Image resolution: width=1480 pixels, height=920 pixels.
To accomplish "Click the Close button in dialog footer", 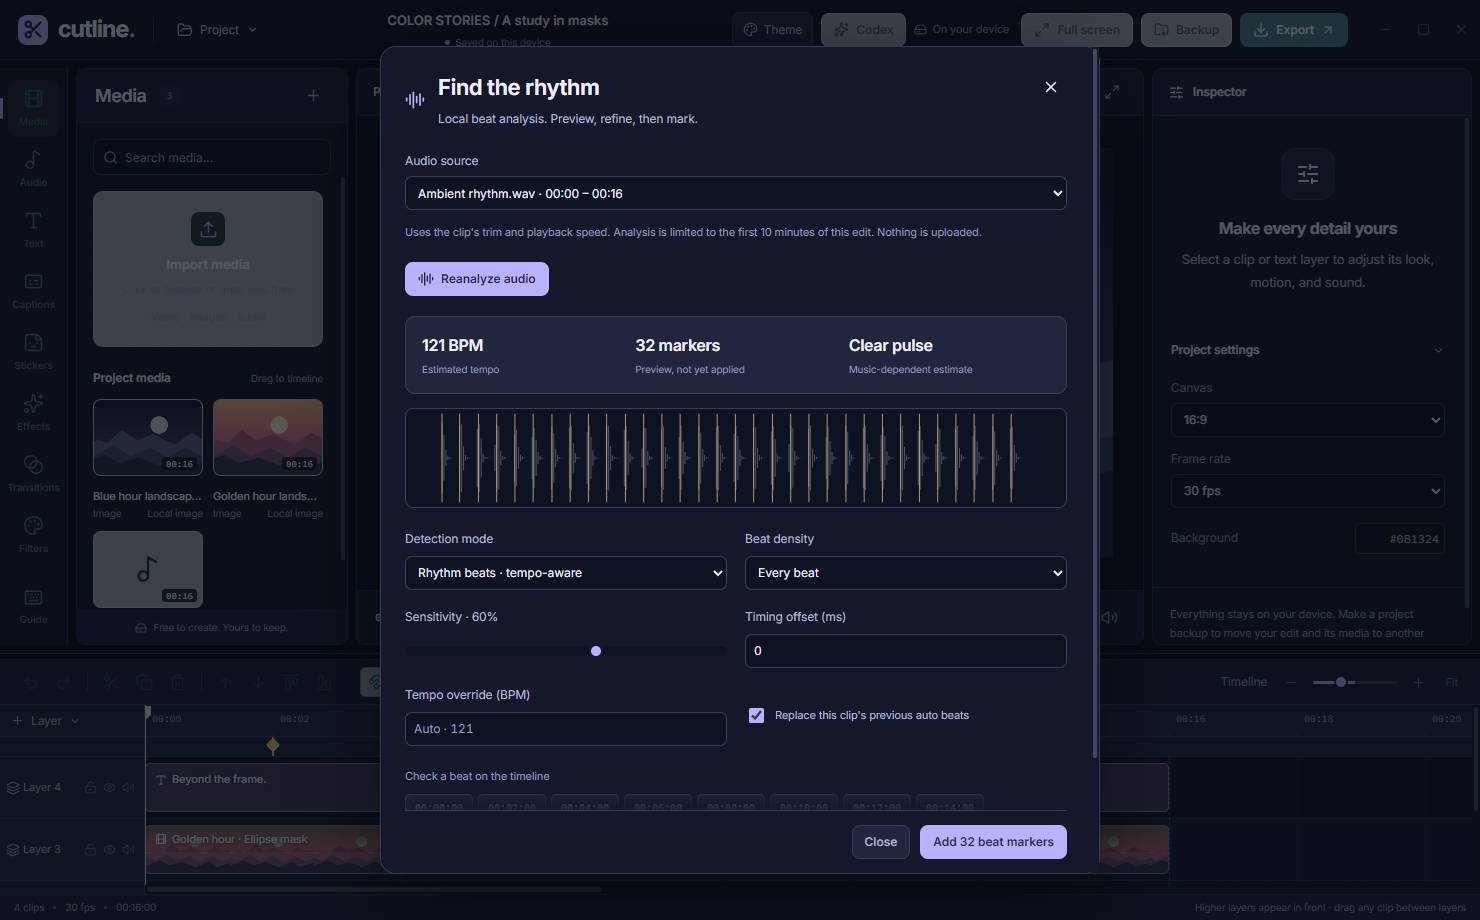I will click(880, 842).
